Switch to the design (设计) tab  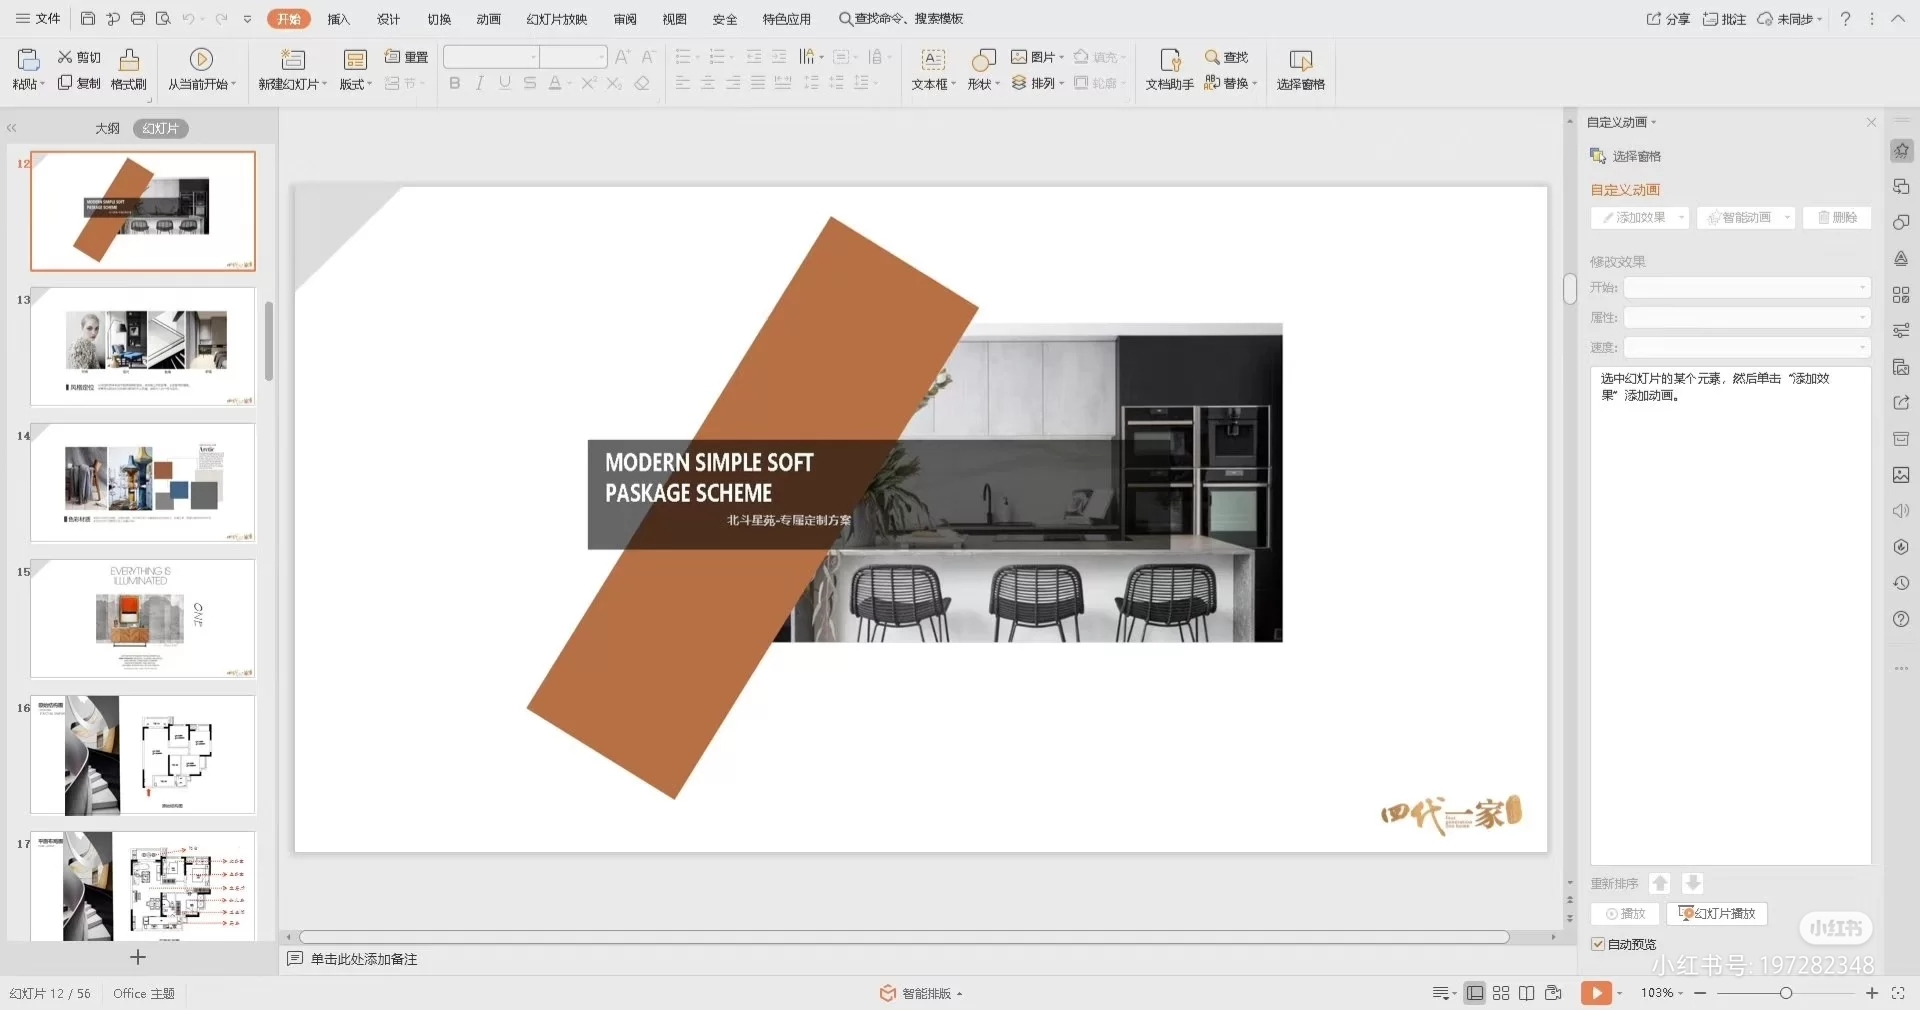tap(389, 19)
